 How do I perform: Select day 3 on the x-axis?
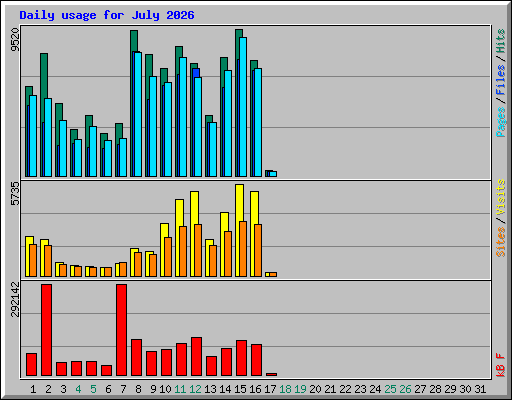pos(63,389)
